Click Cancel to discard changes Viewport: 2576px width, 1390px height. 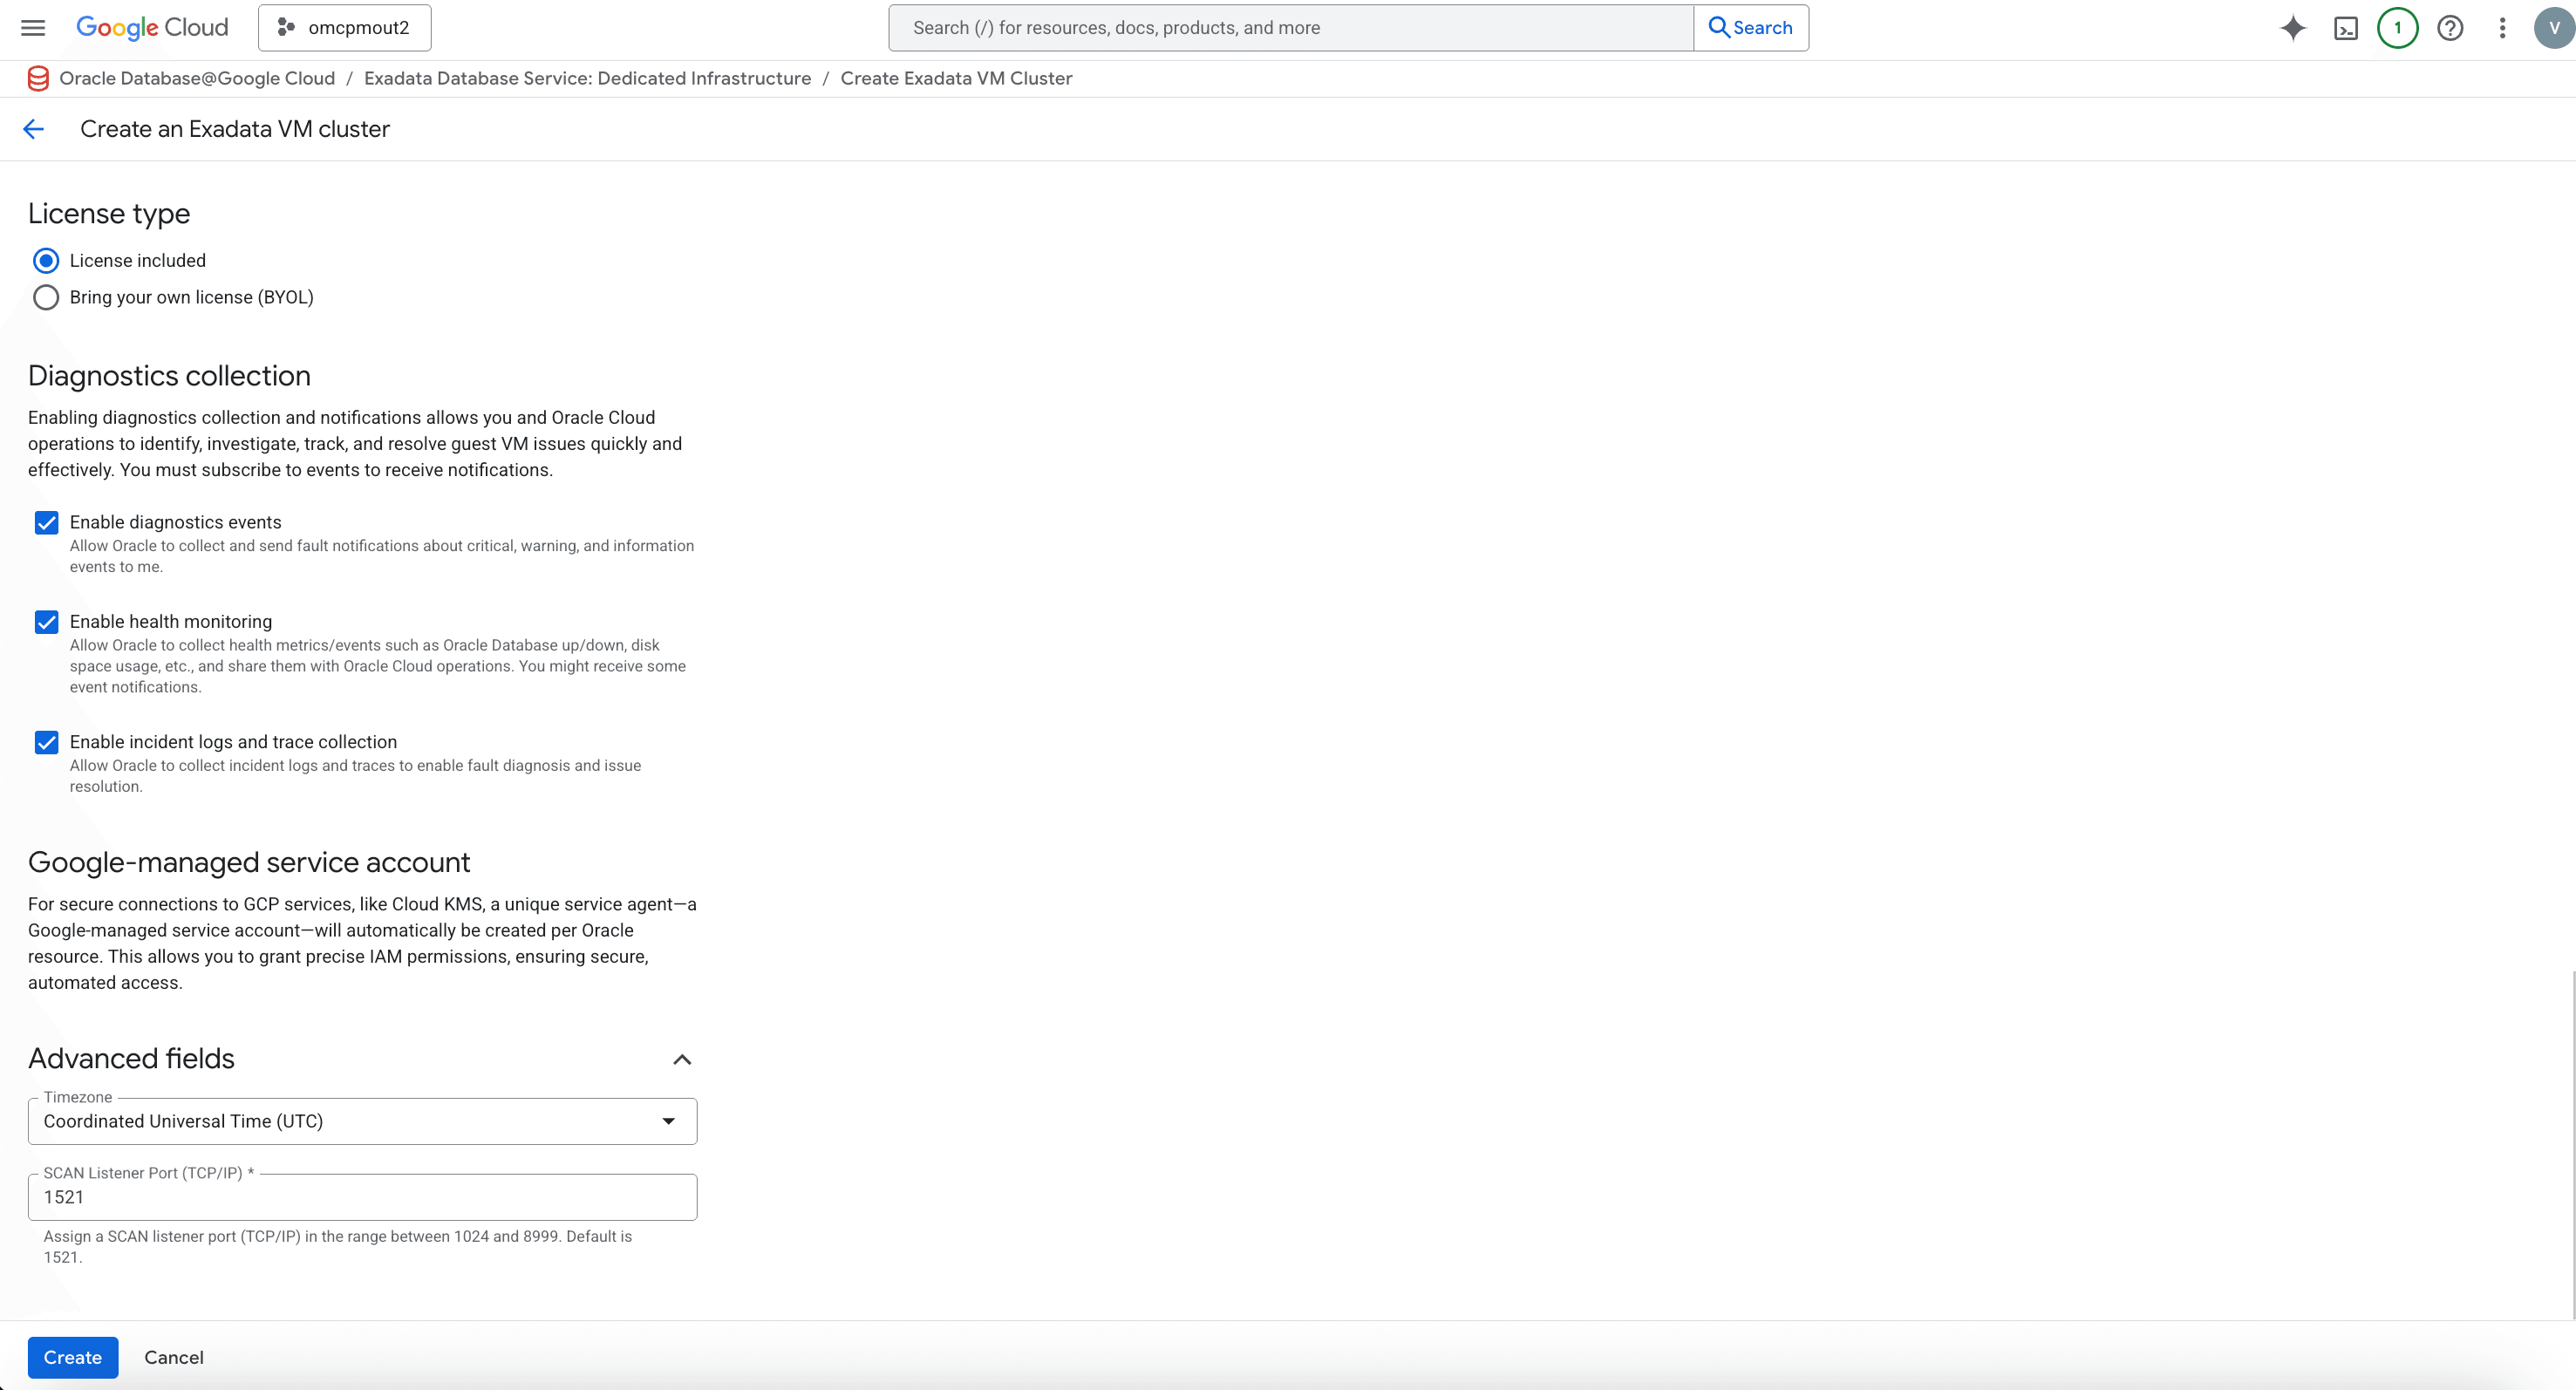pos(172,1357)
